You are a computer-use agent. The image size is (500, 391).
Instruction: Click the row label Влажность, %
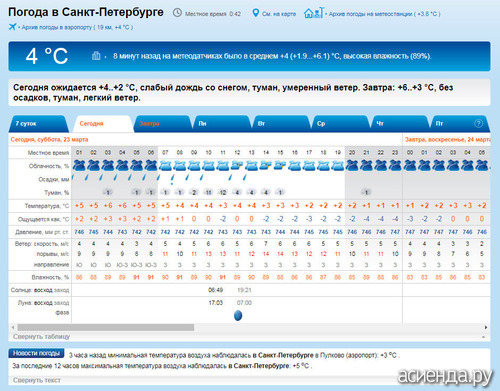pyautogui.click(x=50, y=277)
